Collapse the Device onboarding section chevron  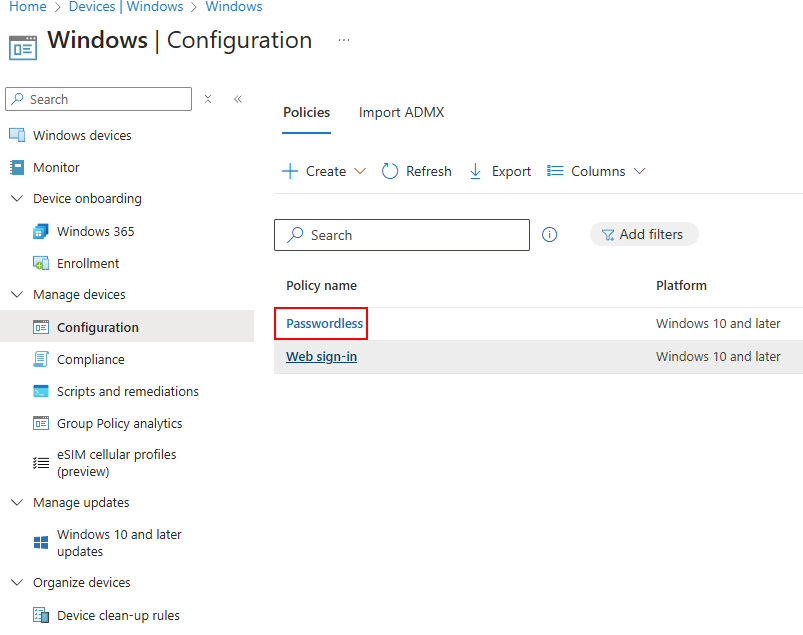pyautogui.click(x=17, y=198)
